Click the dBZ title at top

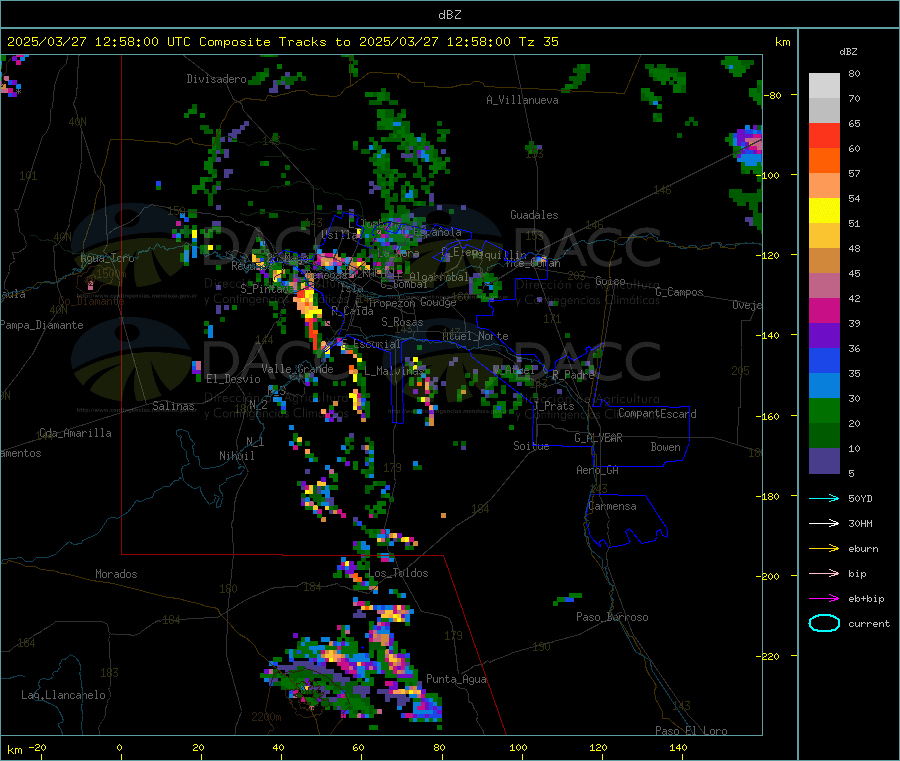[449, 15]
